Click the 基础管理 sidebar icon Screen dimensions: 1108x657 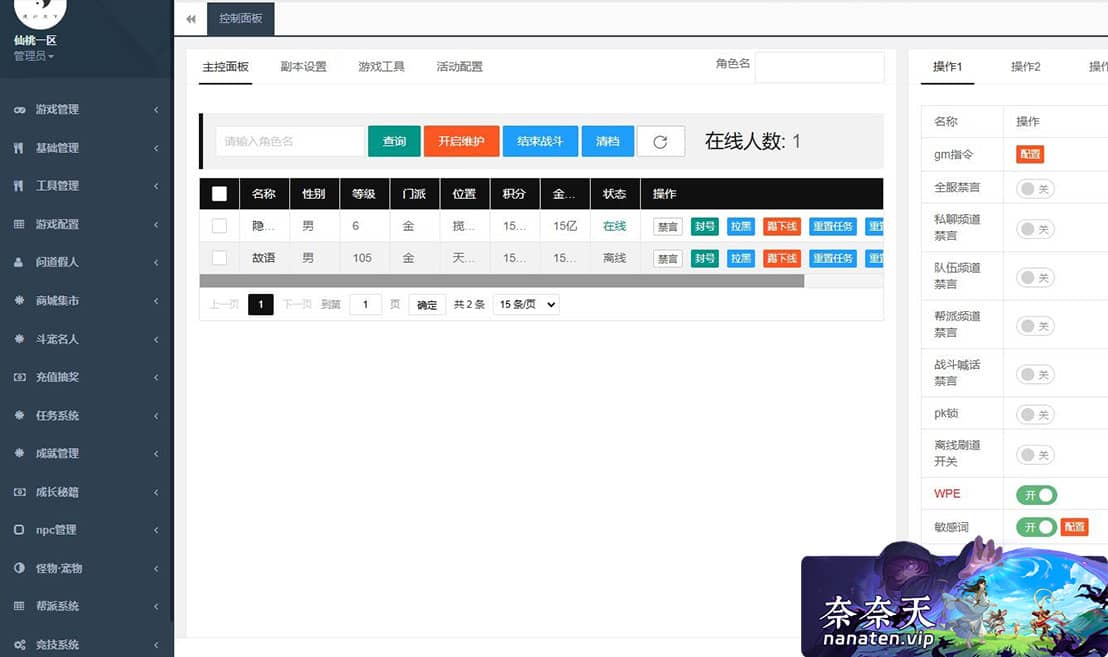click(x=19, y=148)
